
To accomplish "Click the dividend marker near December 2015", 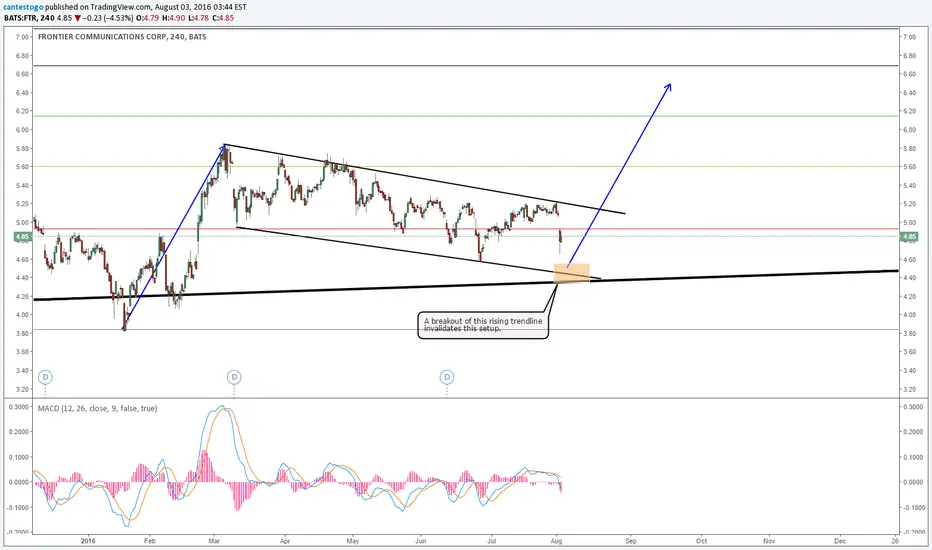I will 46,377.
